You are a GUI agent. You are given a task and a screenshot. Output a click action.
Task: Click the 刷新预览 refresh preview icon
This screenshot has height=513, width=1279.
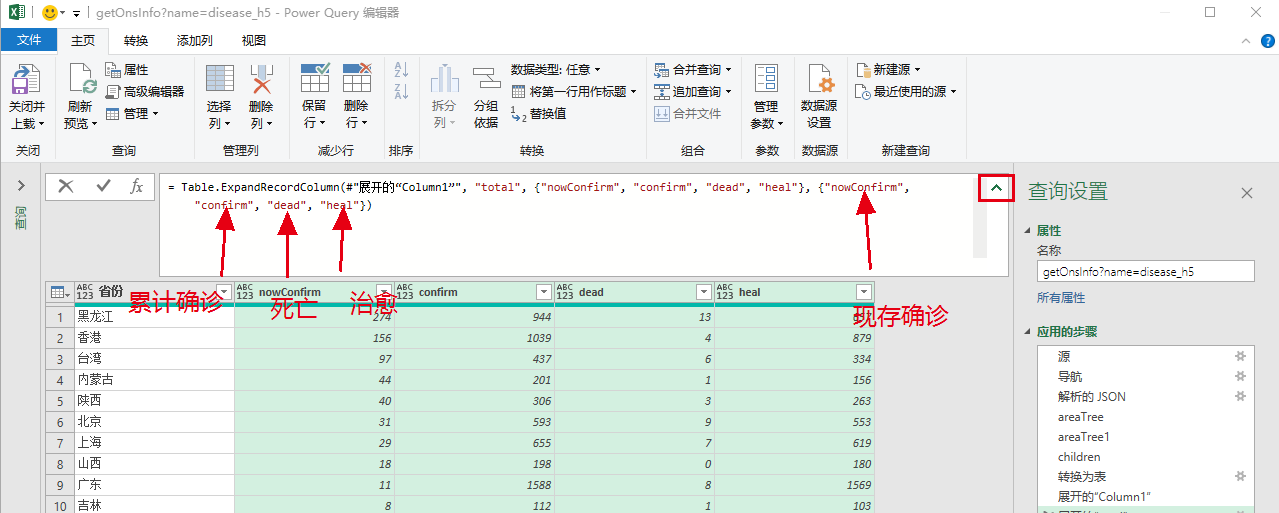click(80, 80)
